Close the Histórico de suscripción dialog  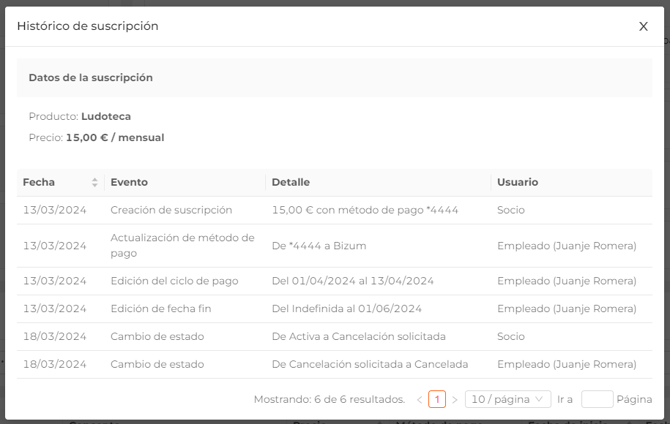(x=643, y=27)
